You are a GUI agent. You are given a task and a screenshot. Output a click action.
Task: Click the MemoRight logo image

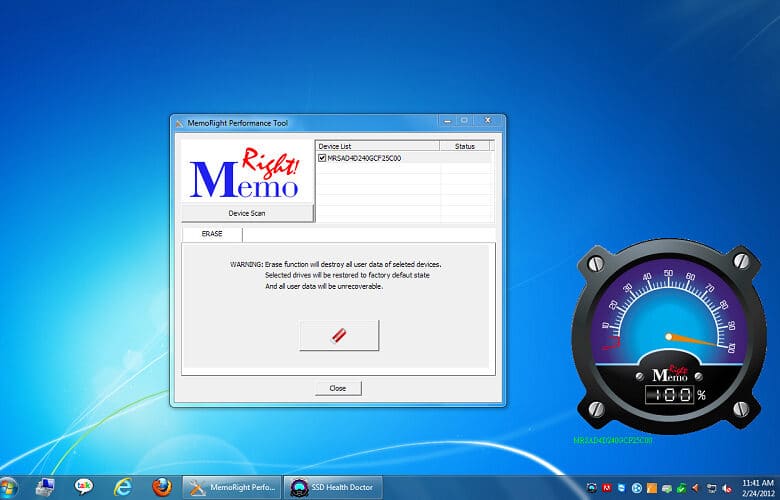(x=247, y=172)
